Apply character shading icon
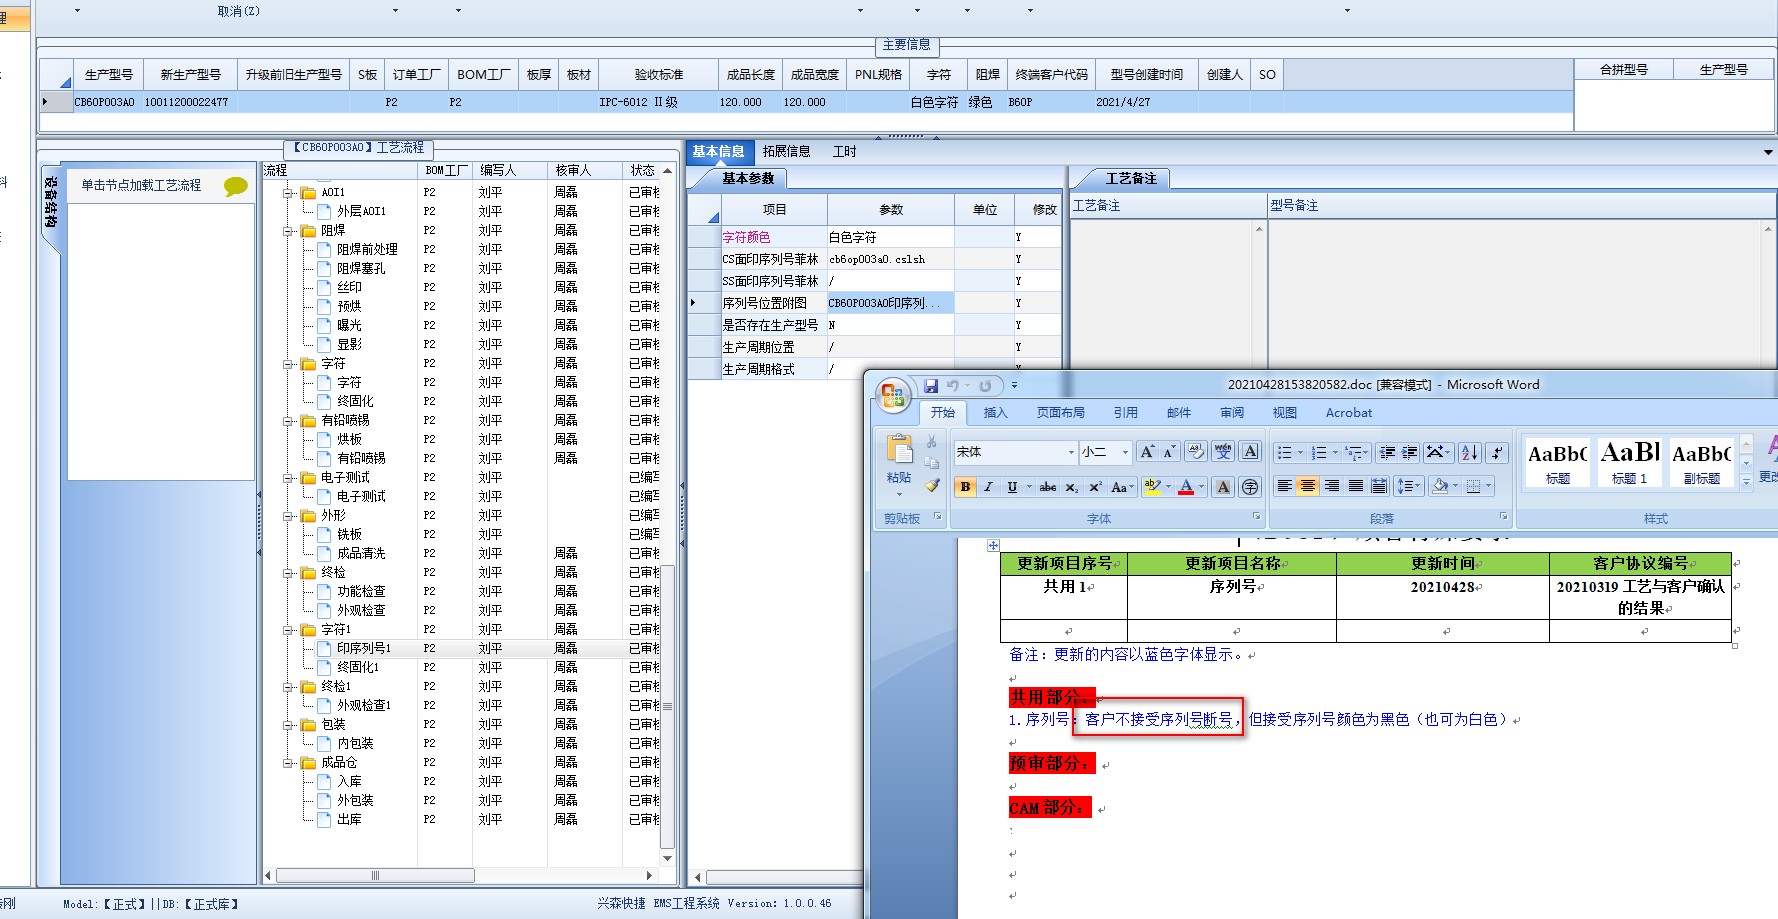1778x919 pixels. tap(1223, 487)
